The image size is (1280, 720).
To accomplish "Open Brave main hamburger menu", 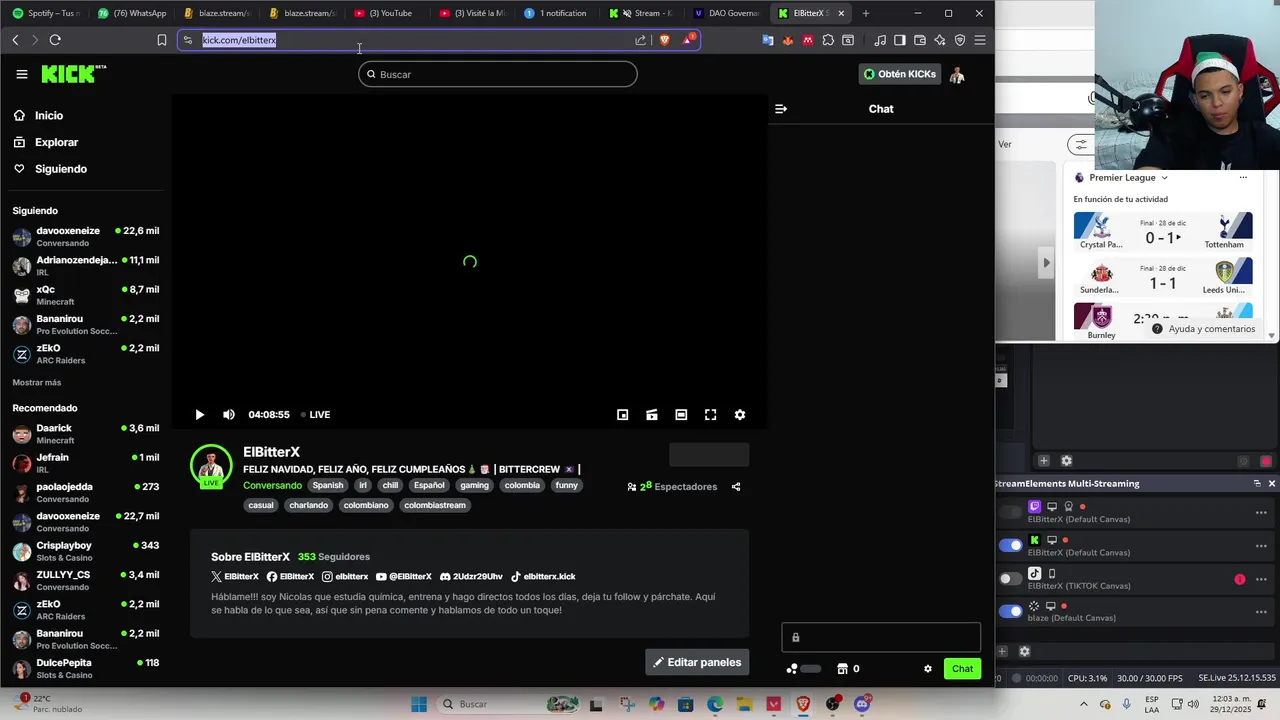I will point(980,40).
